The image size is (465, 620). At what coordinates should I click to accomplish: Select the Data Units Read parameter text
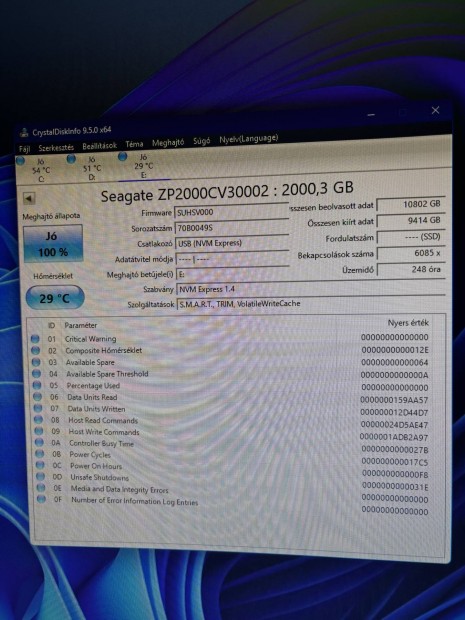pyautogui.click(x=92, y=397)
